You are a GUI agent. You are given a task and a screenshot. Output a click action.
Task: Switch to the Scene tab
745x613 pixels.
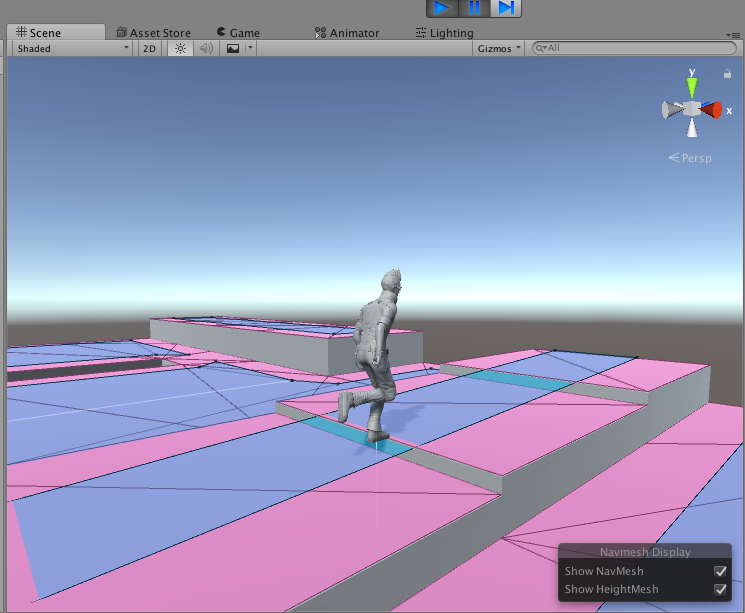click(56, 32)
